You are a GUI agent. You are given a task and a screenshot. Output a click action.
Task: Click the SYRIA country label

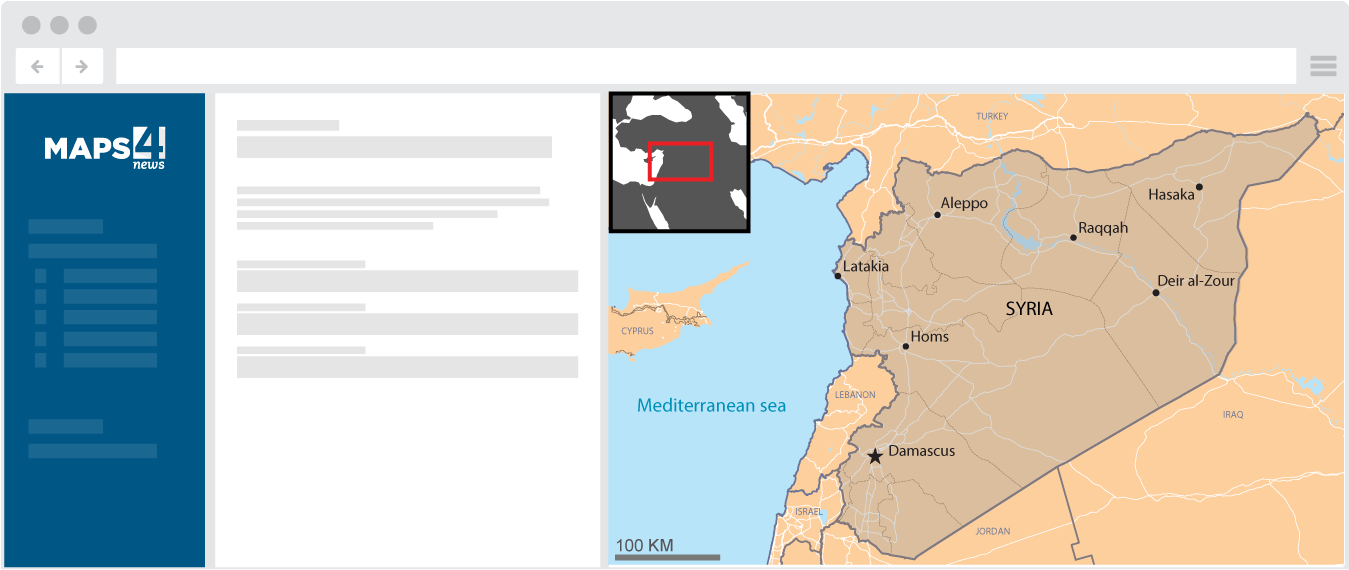pos(1029,309)
